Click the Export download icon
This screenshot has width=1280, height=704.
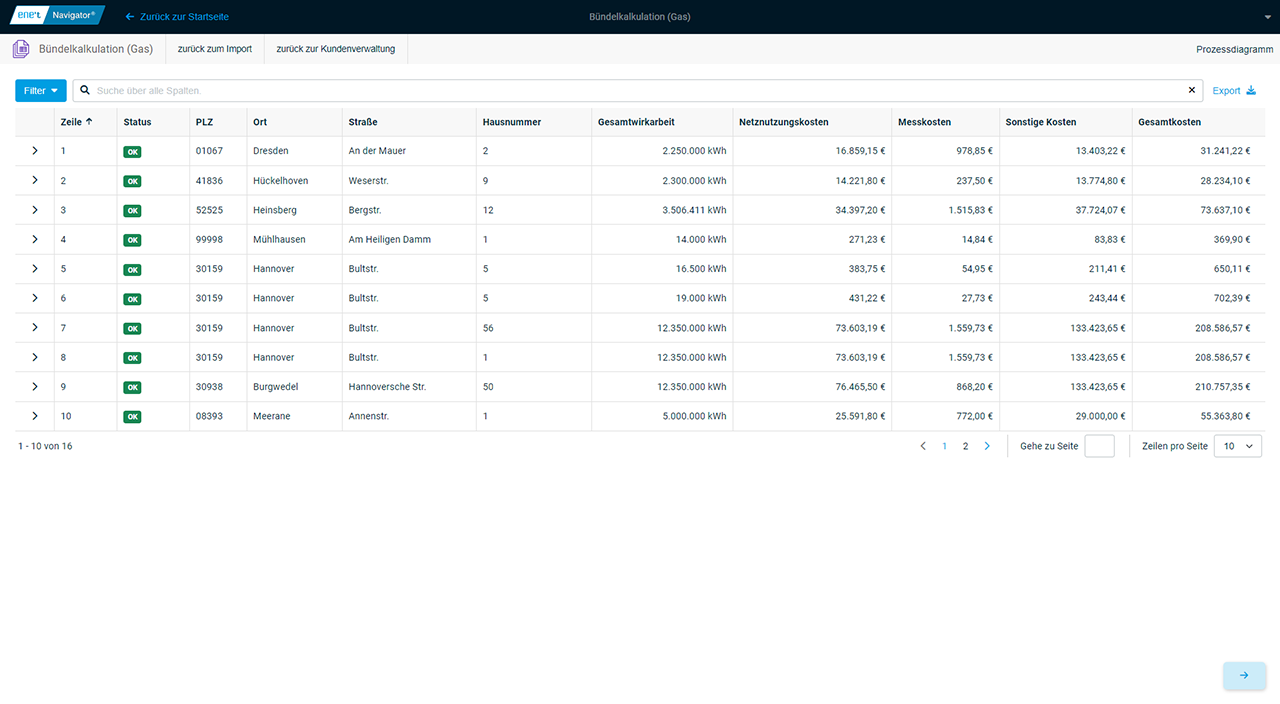1250,91
